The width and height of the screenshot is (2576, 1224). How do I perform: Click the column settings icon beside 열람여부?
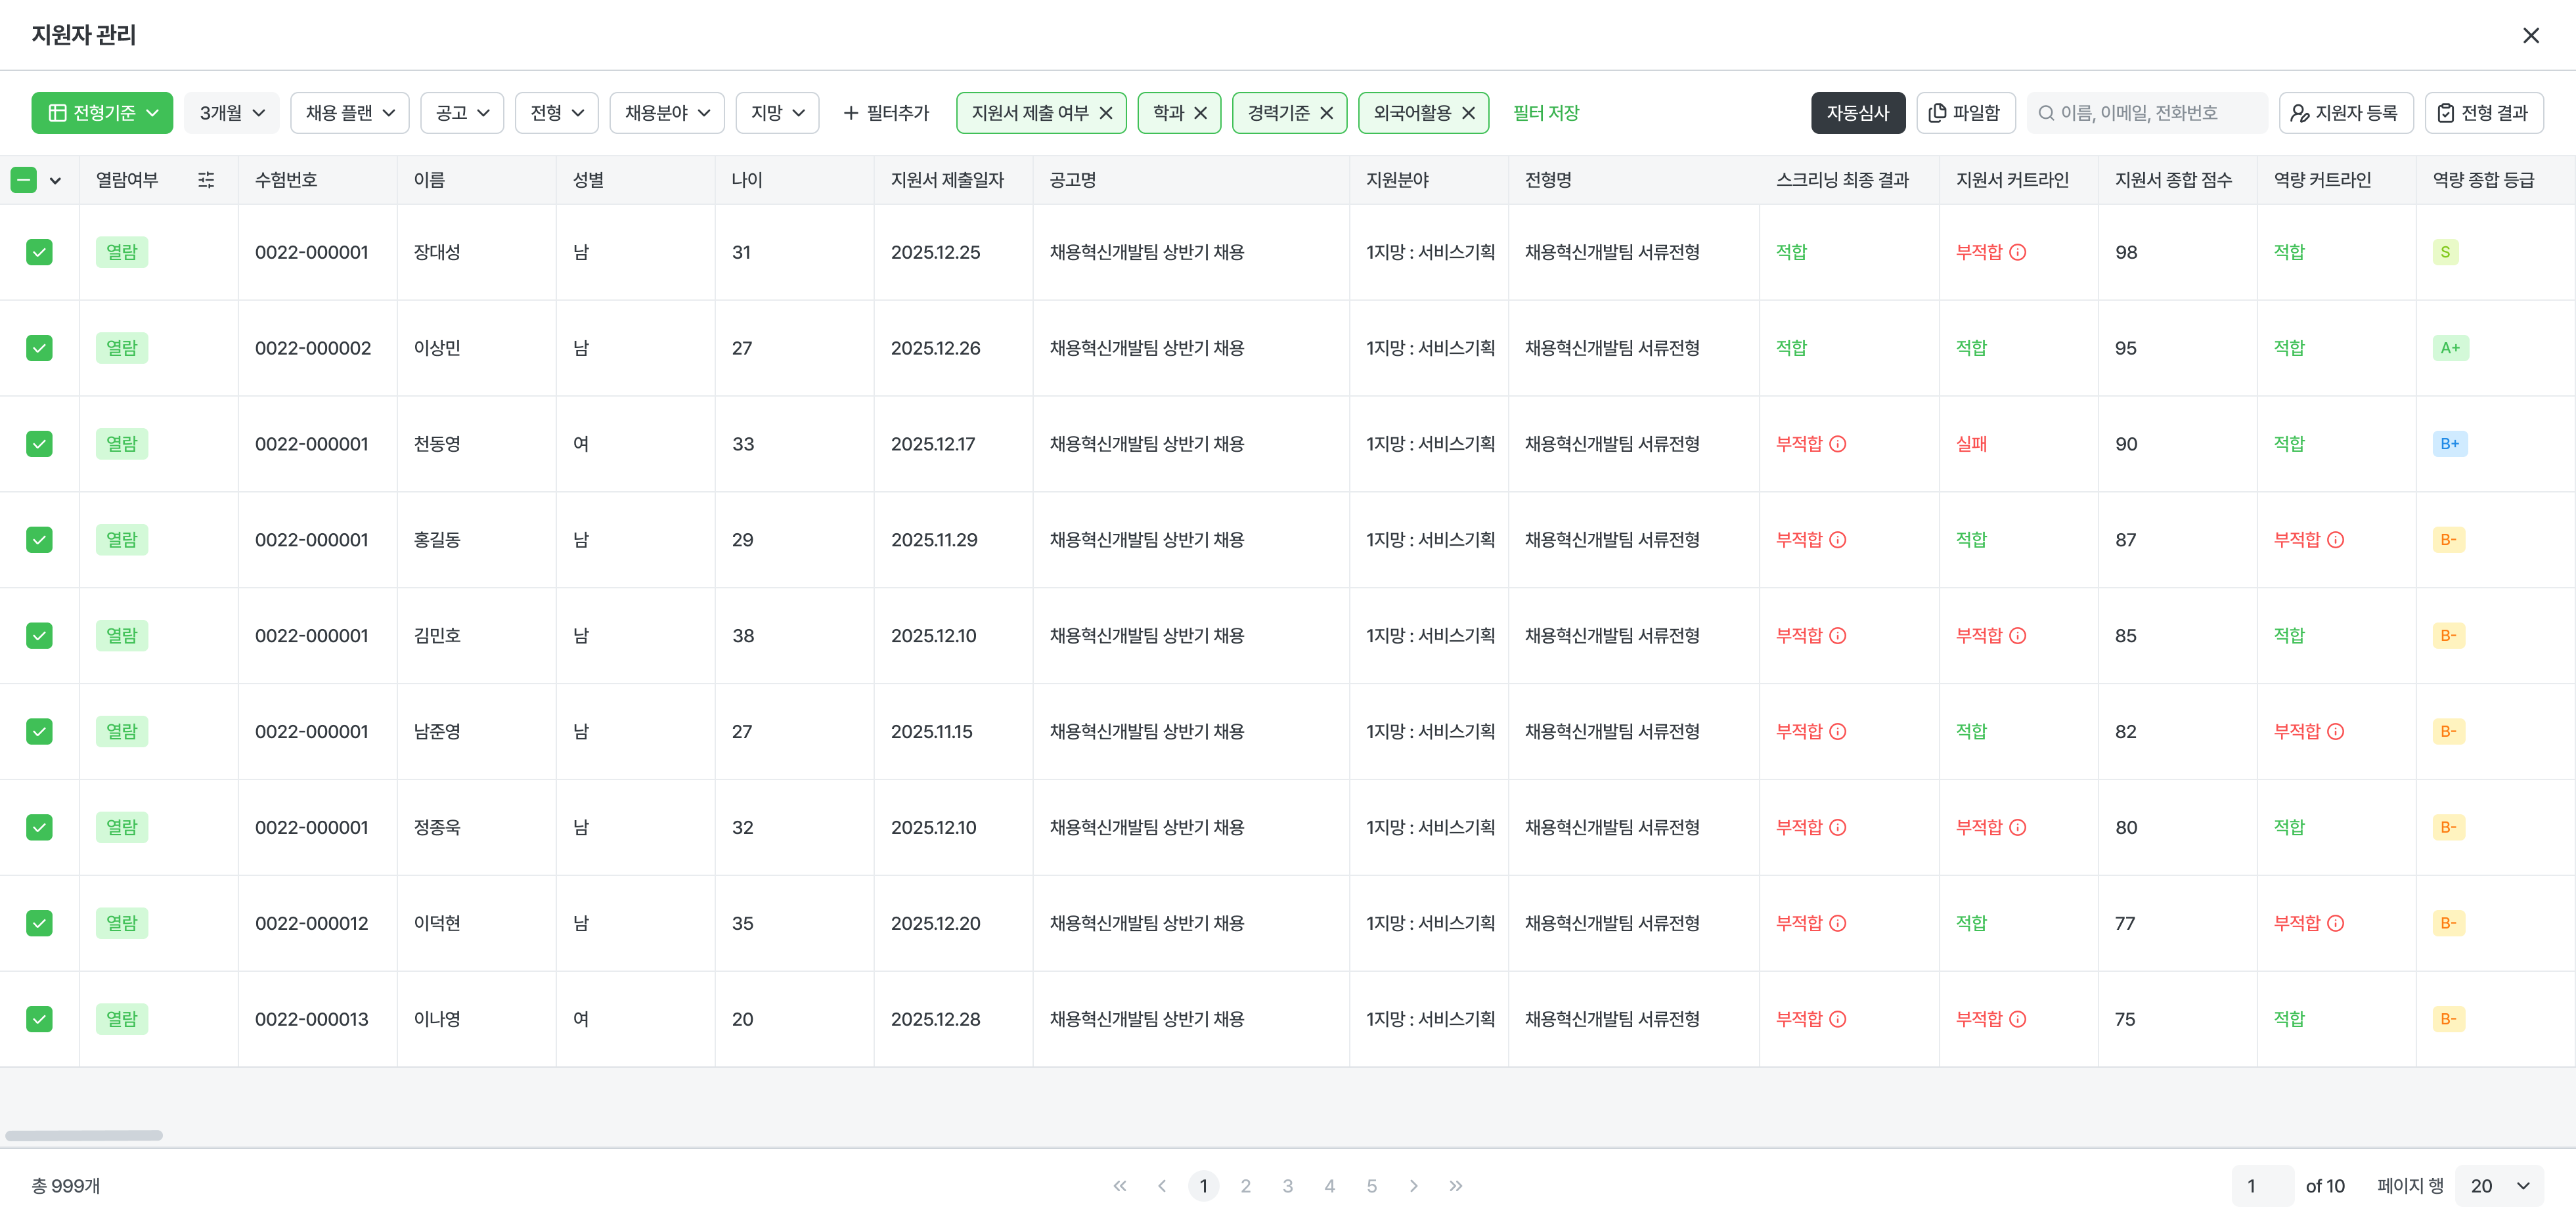point(206,180)
